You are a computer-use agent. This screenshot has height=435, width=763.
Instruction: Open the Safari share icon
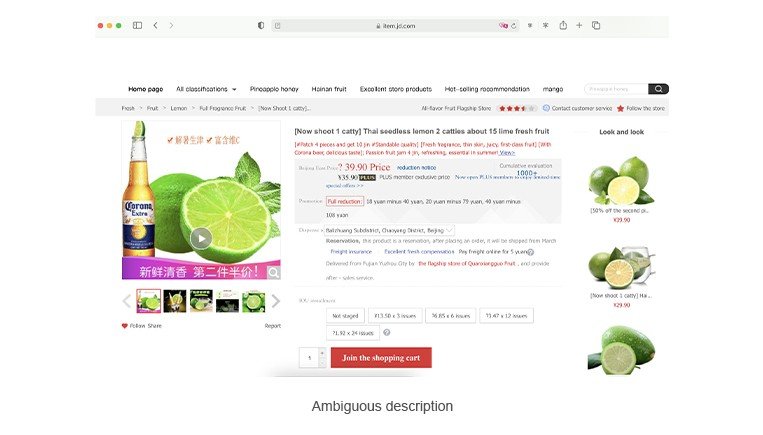coord(563,25)
